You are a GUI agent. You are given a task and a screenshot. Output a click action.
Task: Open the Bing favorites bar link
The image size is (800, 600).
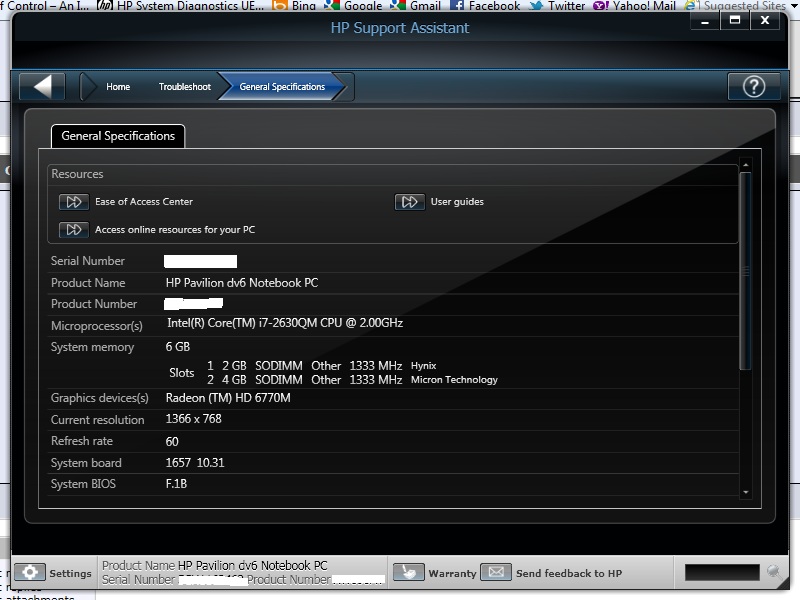point(294,6)
